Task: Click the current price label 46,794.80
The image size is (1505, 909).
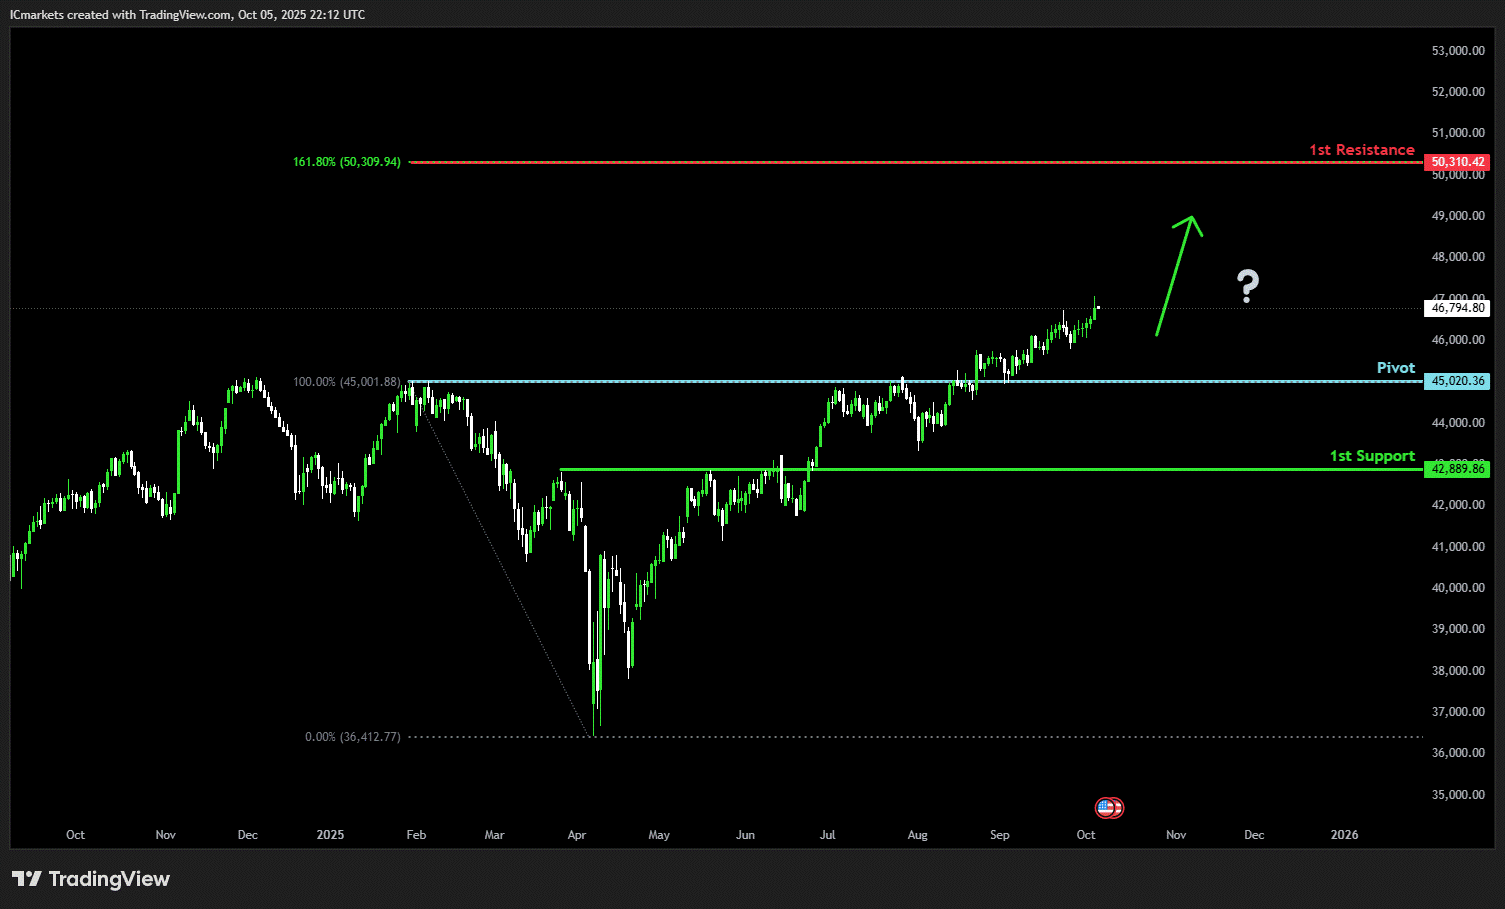Action: click(1457, 308)
